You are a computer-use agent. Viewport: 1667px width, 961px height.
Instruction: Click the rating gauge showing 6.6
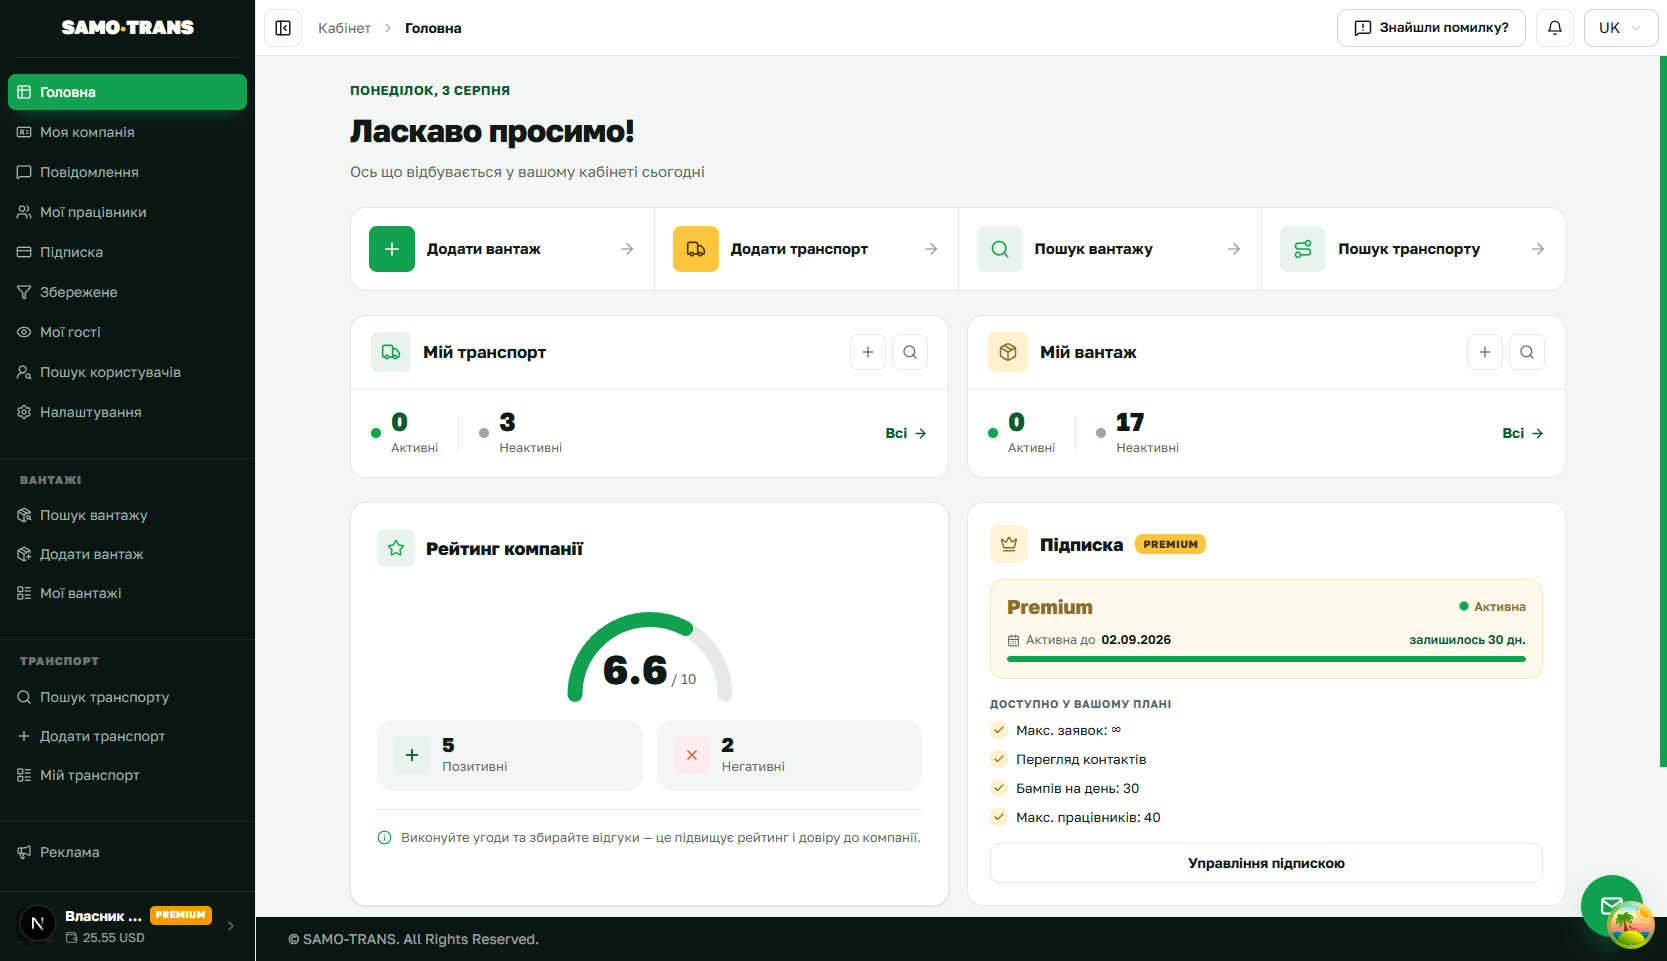650,657
